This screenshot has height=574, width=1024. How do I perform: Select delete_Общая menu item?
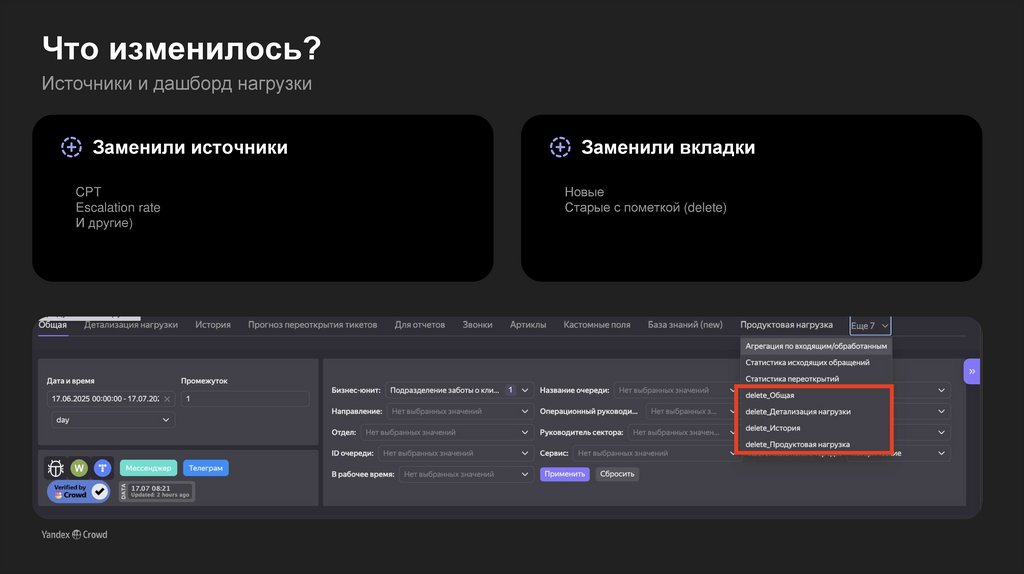[816, 395]
